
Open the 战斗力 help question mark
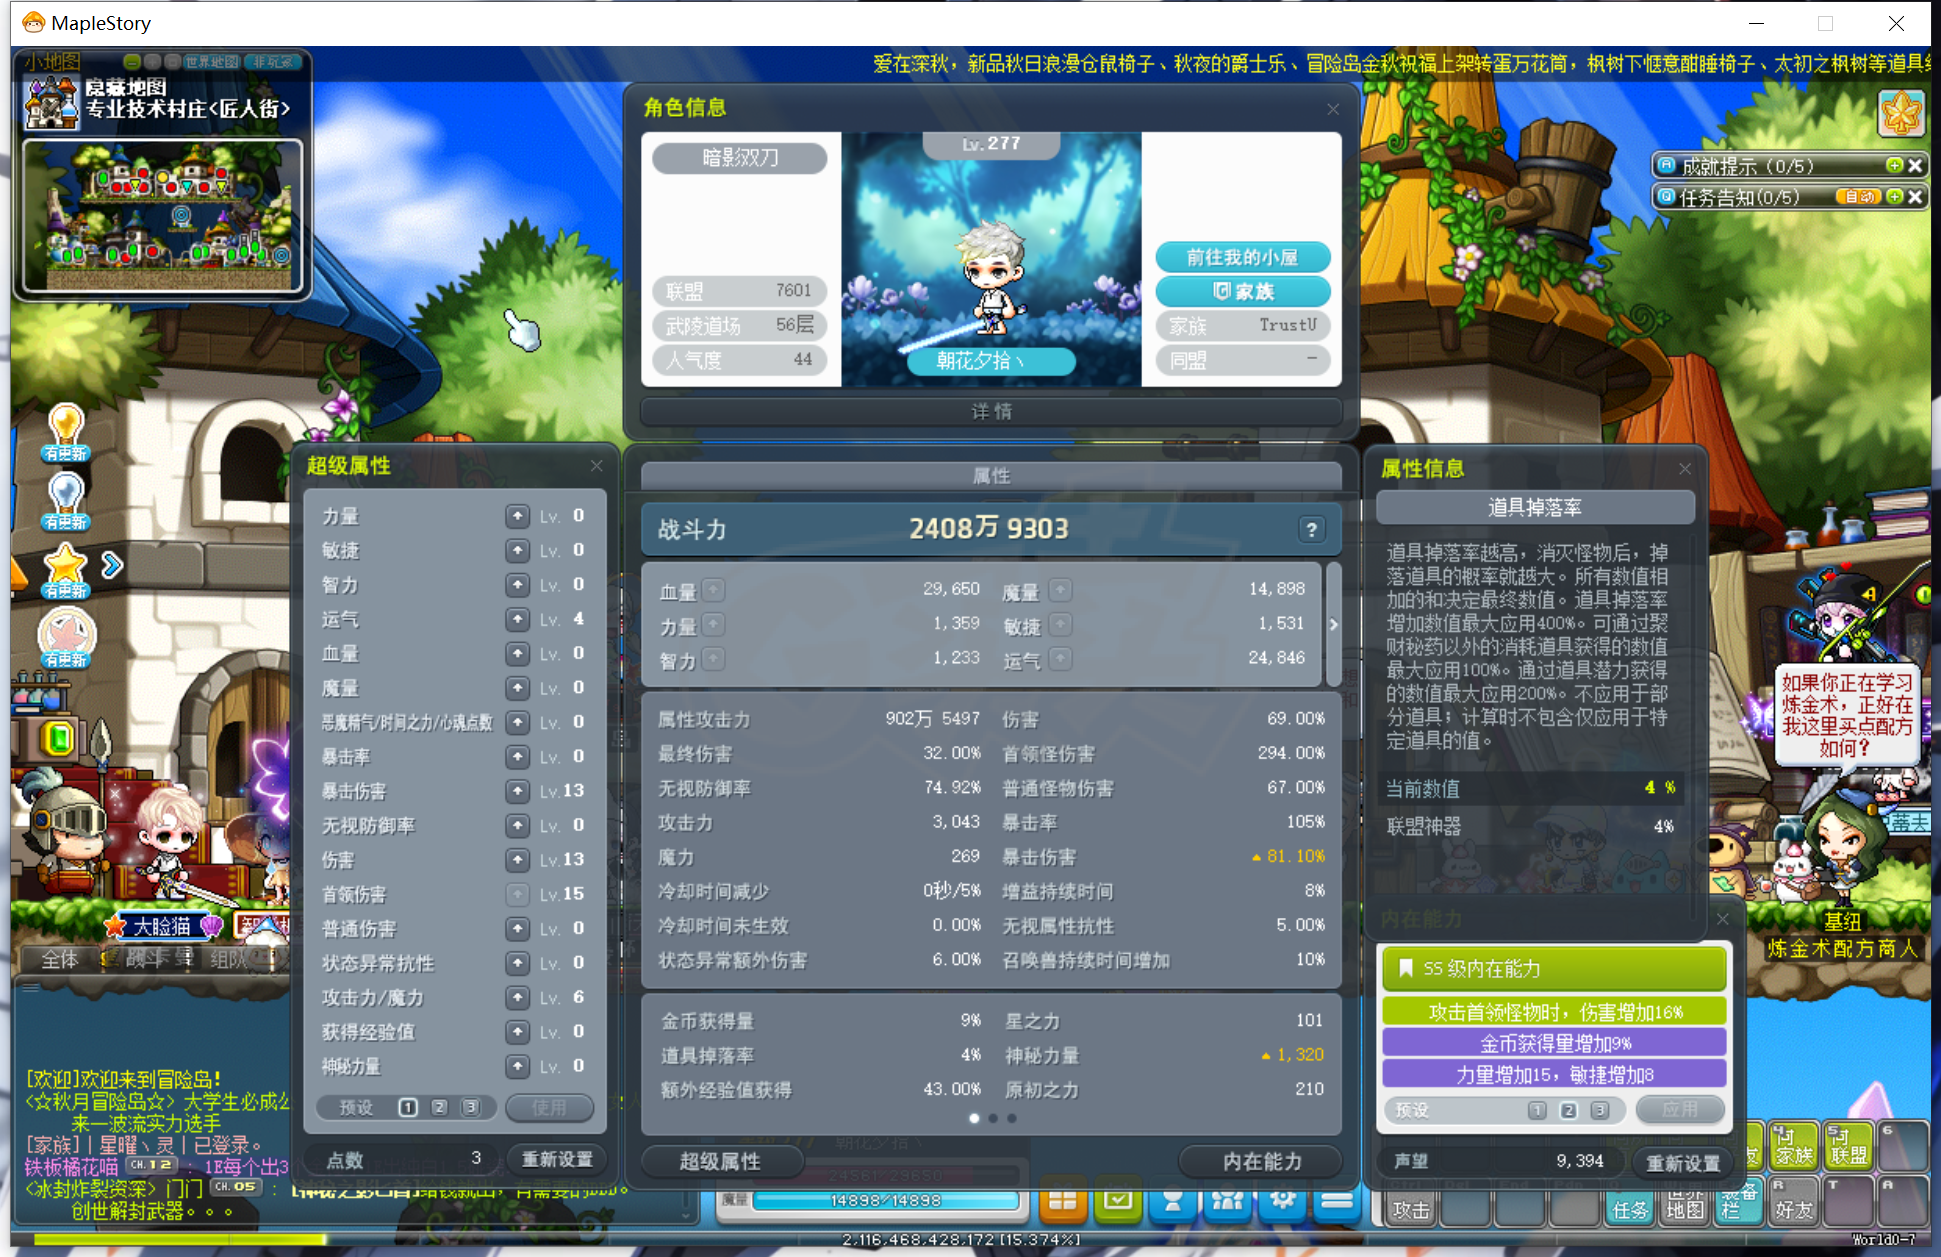(1311, 529)
